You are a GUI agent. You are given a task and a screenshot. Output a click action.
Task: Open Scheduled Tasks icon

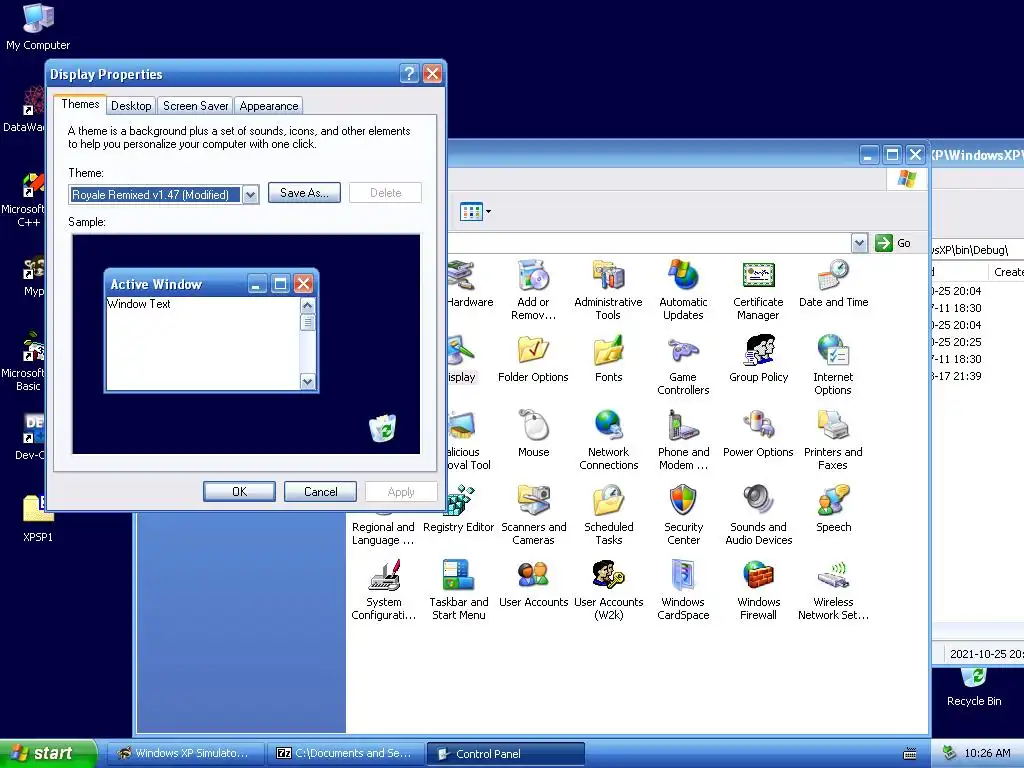pos(609,515)
